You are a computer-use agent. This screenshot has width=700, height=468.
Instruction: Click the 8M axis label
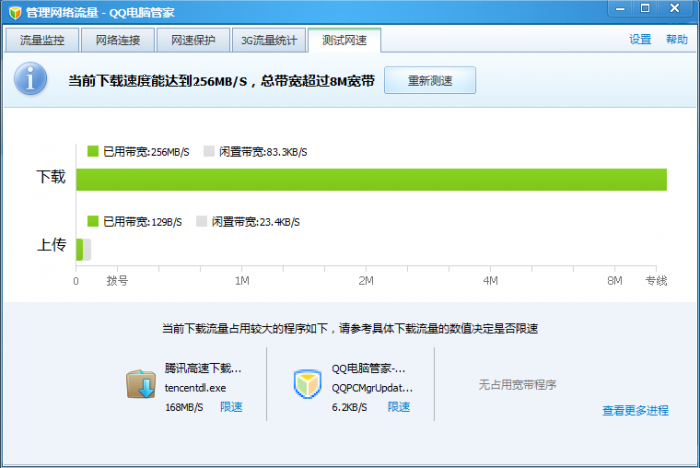(615, 281)
